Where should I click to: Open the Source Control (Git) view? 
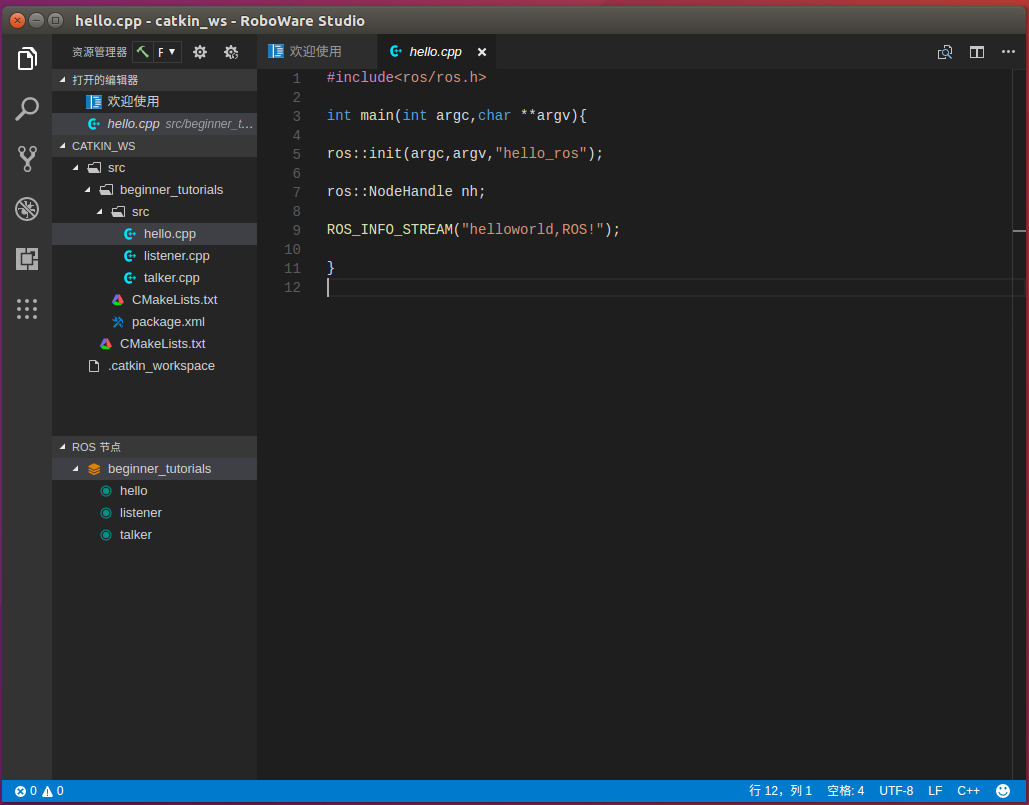27,158
